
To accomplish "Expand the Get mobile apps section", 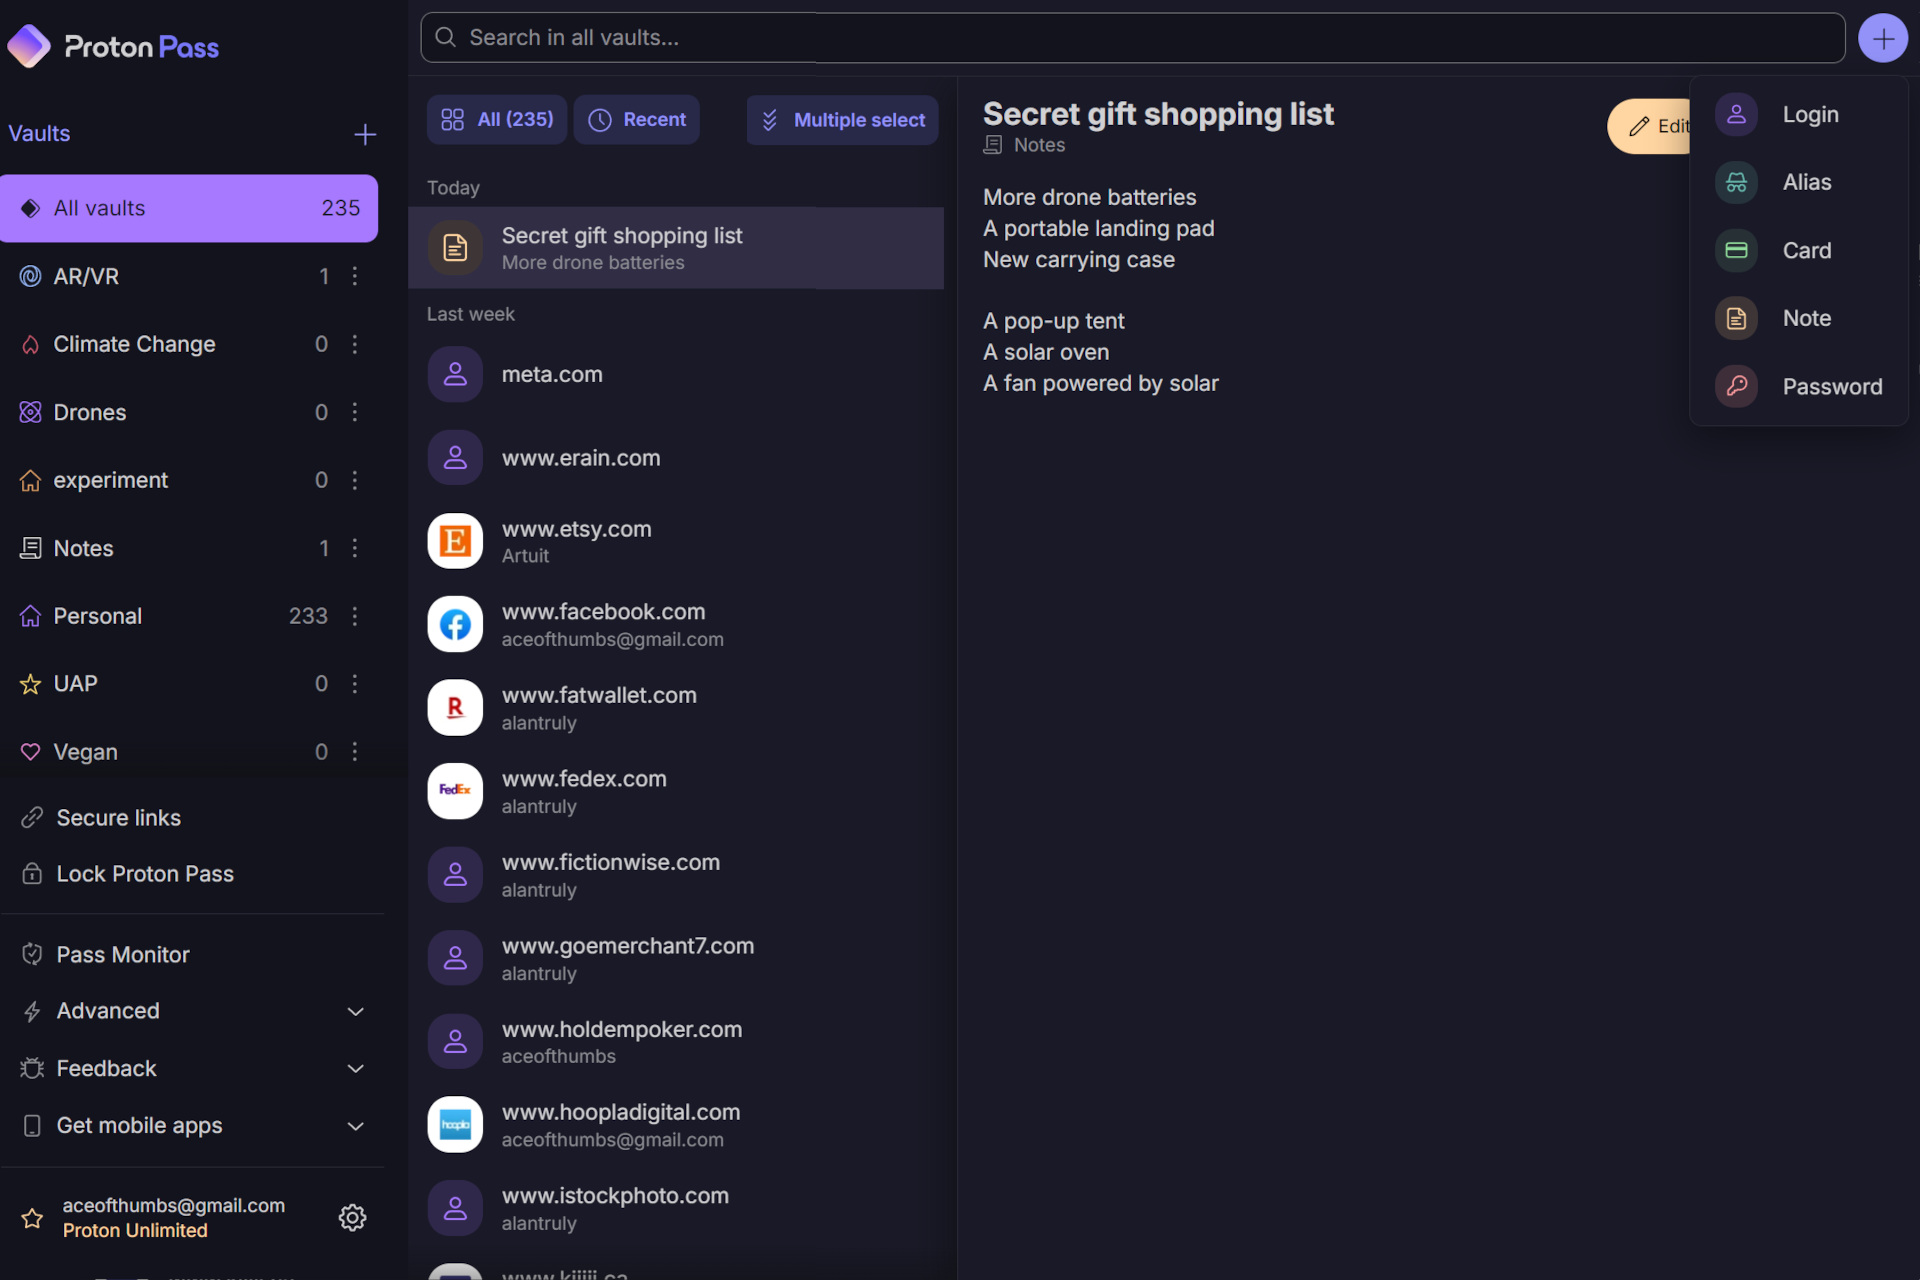I will click(353, 1126).
